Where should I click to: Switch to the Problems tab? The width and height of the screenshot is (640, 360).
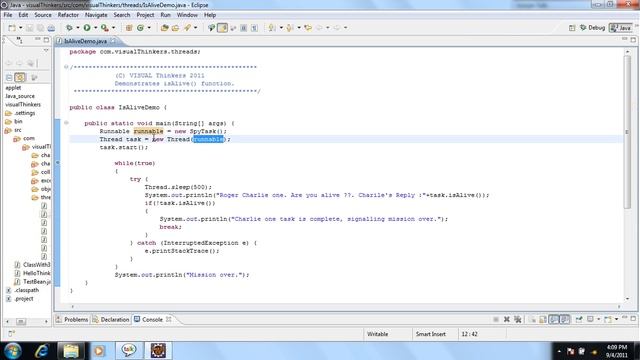coord(72,320)
